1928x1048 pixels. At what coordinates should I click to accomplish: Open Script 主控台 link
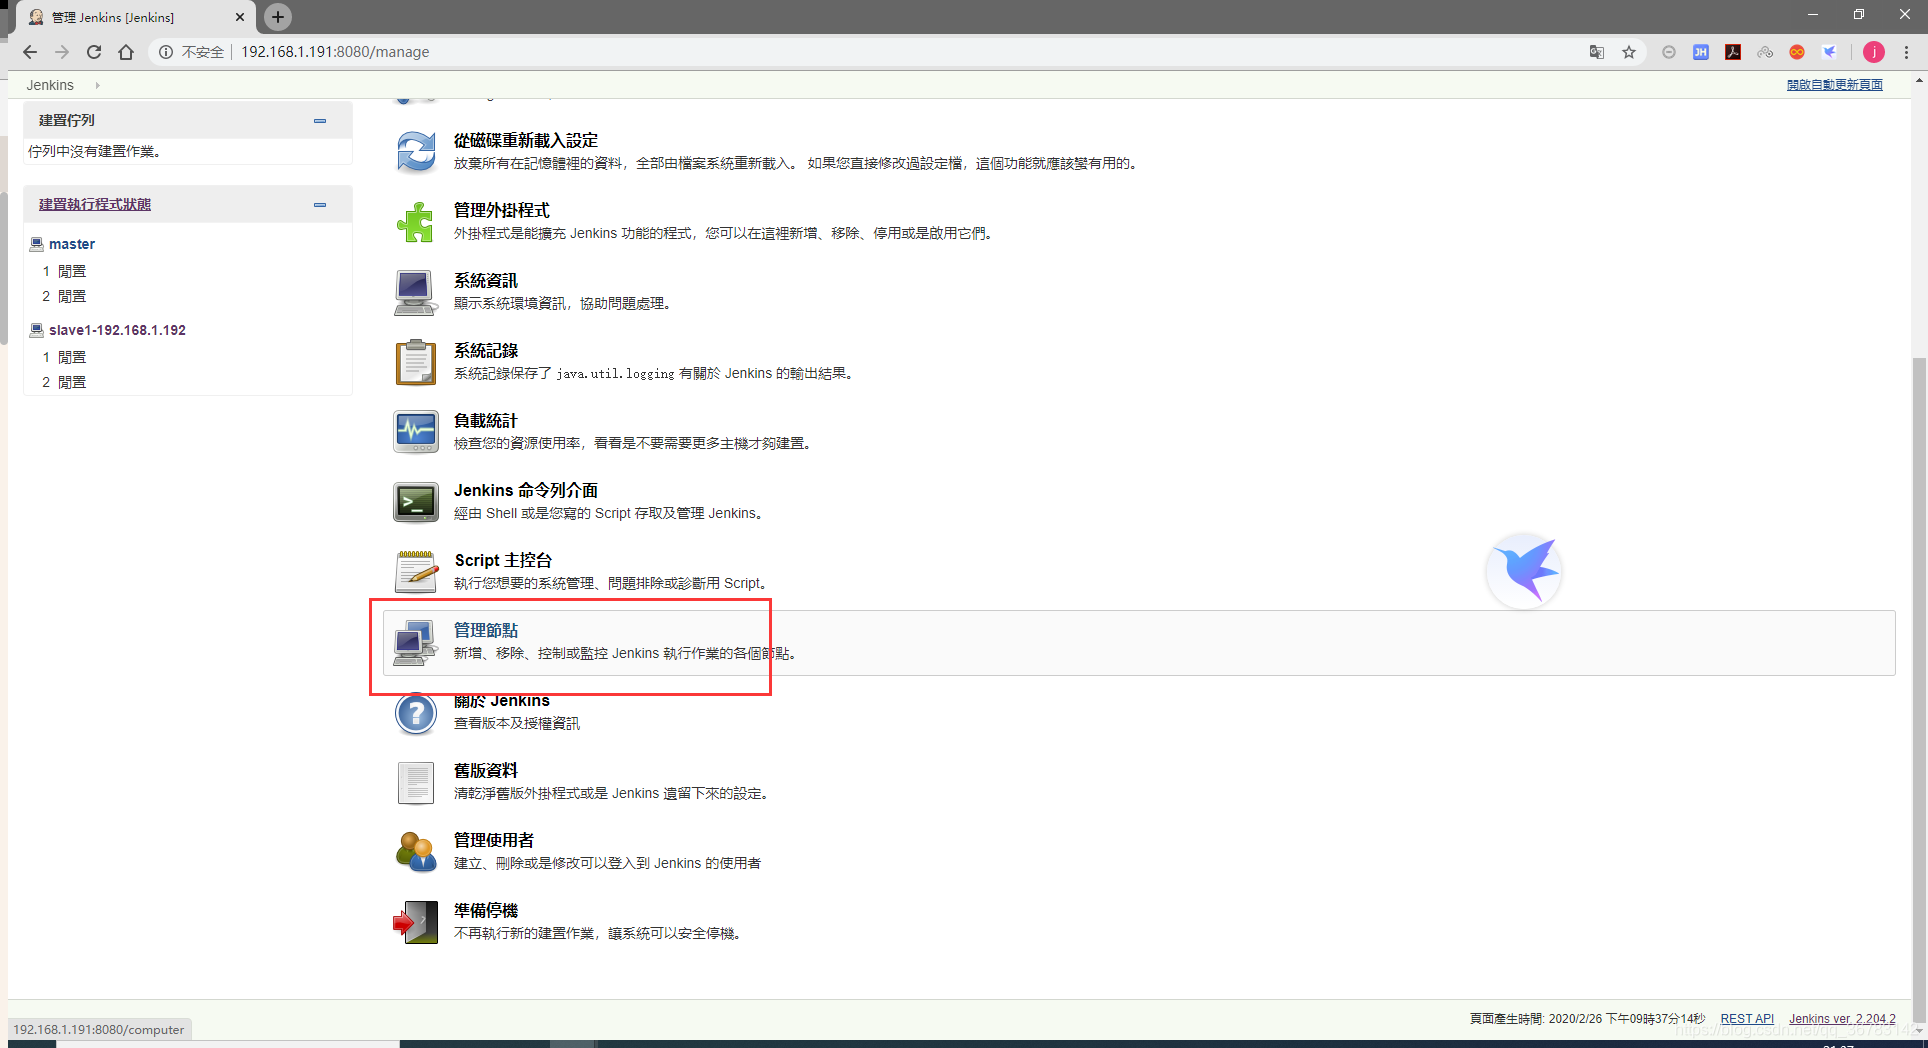(503, 561)
